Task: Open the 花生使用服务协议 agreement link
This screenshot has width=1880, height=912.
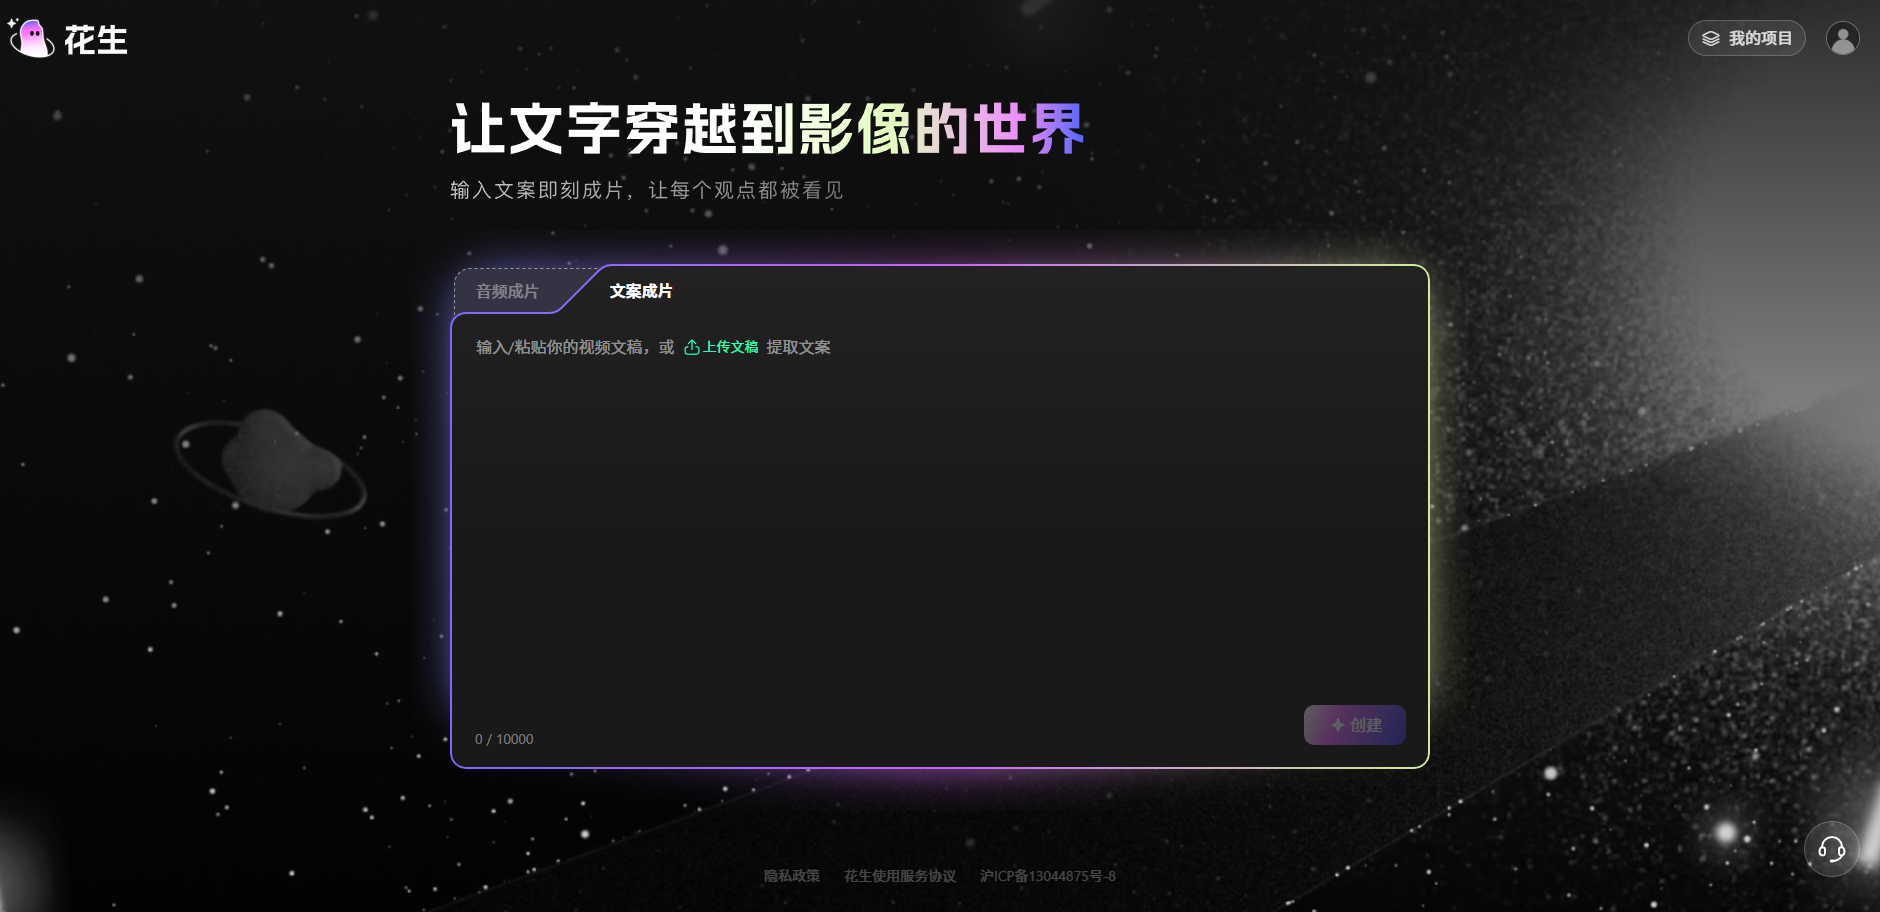Action: coord(898,876)
